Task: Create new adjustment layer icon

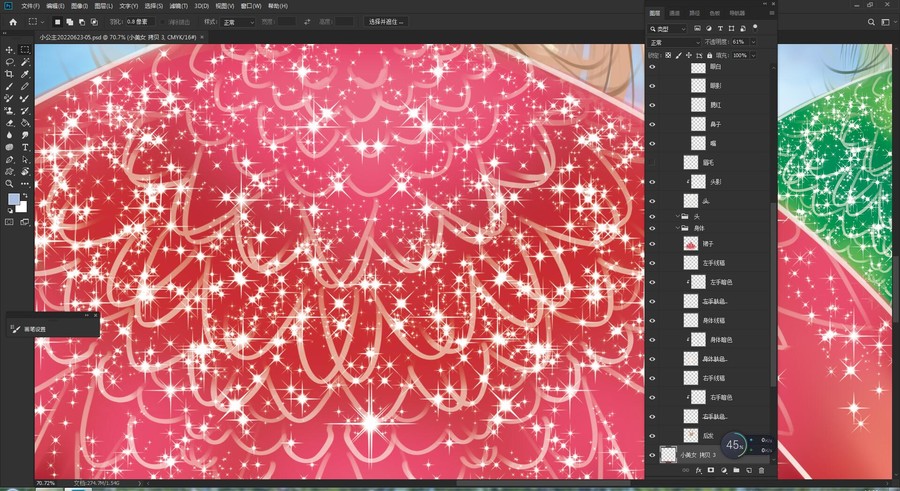Action: point(723,470)
